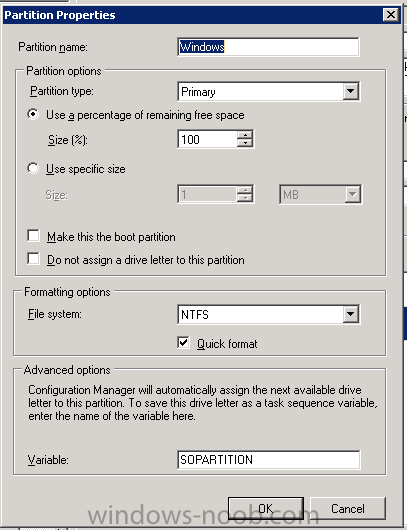Image resolution: width=407 pixels, height=530 pixels.
Task: Decrease the Size (%) spinner value
Action: [x=245, y=143]
